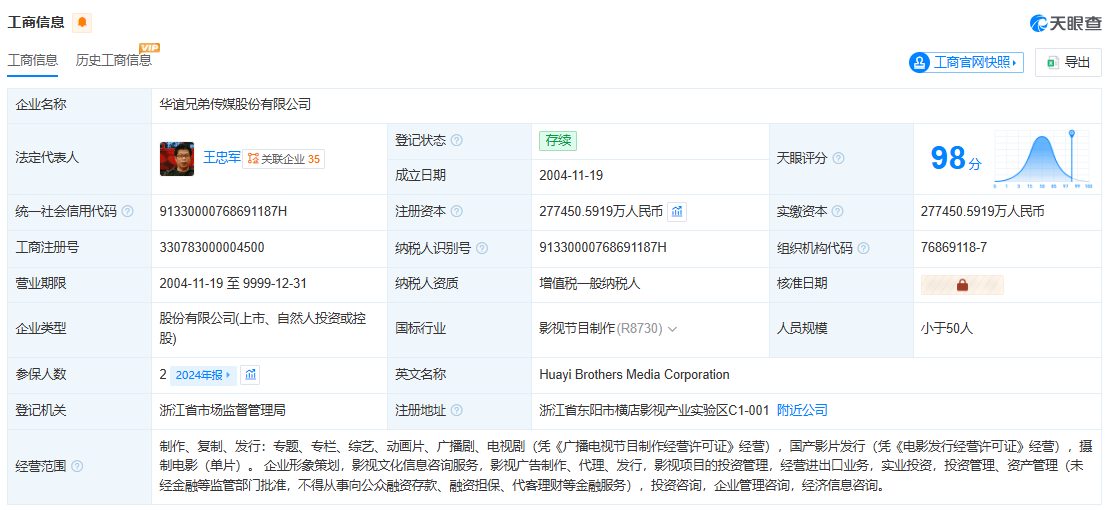Open 工商官网快照
Viewport: 1111px width, 510px height.
point(966,62)
